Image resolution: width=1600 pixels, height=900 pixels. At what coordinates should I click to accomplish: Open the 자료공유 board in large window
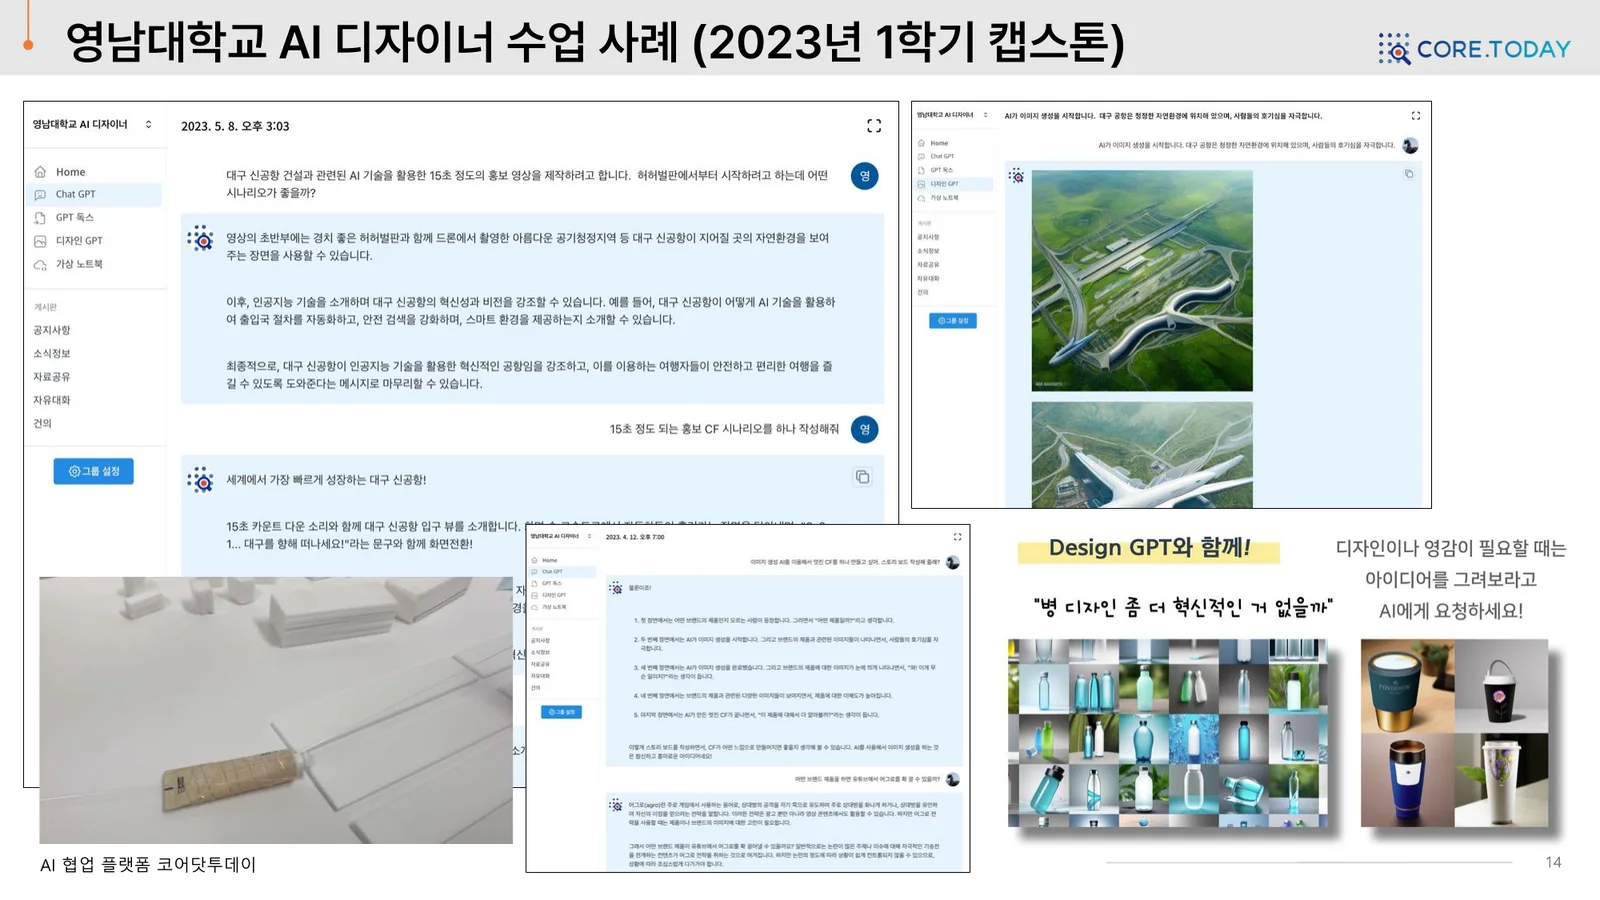52,377
